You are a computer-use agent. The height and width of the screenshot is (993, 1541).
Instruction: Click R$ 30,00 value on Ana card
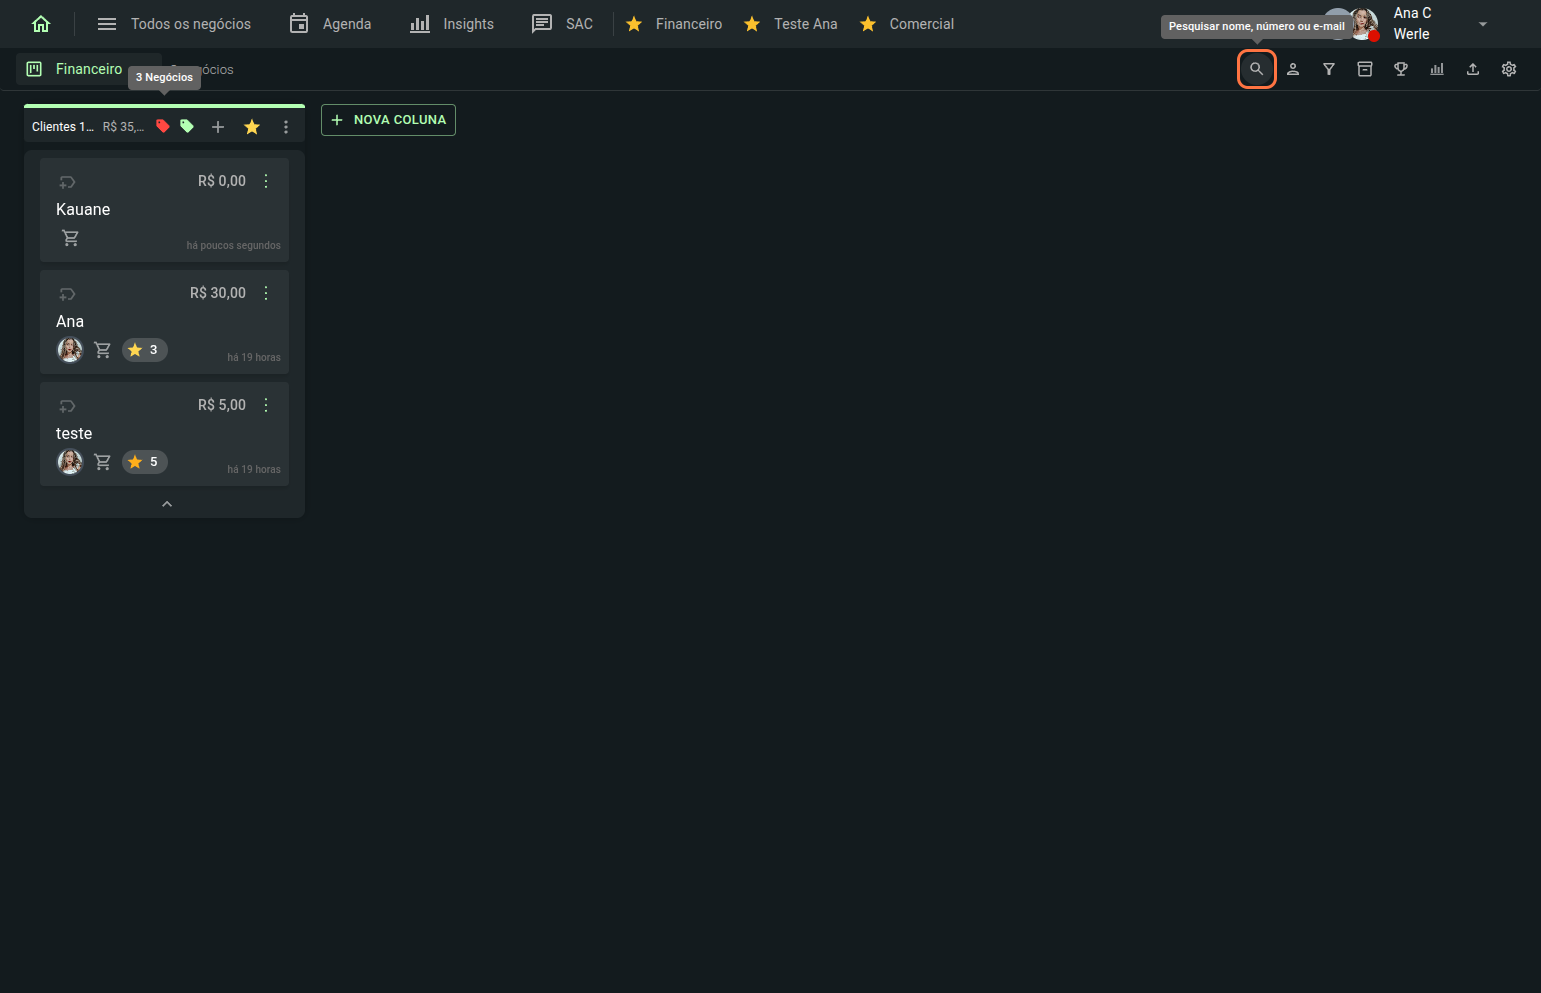click(218, 293)
